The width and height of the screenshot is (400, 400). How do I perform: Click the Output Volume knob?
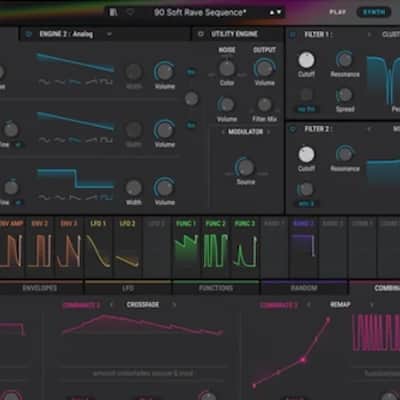[264, 68]
